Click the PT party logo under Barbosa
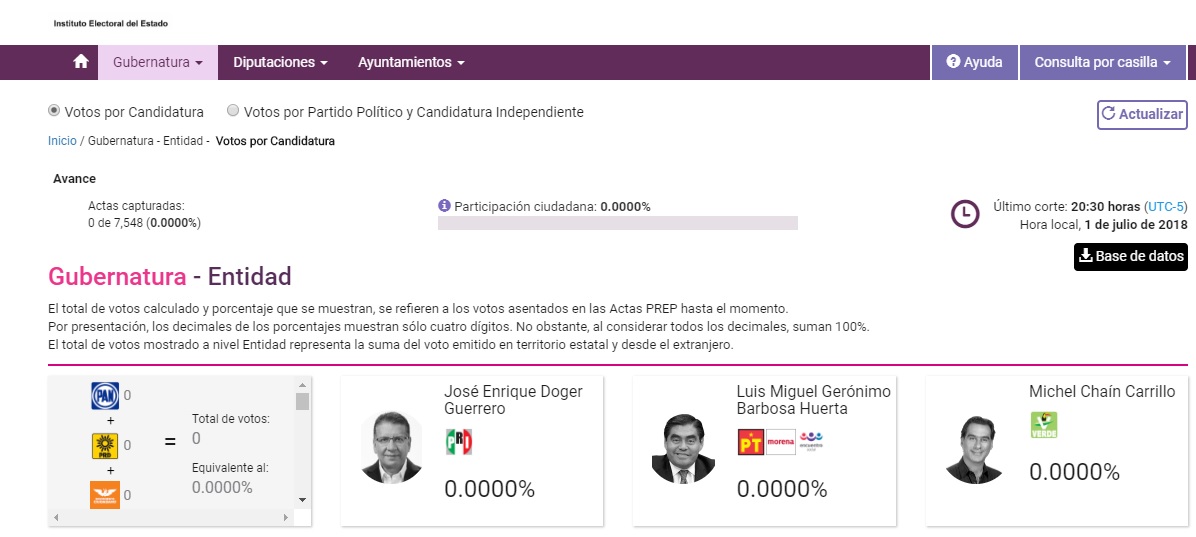The image size is (1196, 537). click(750, 441)
